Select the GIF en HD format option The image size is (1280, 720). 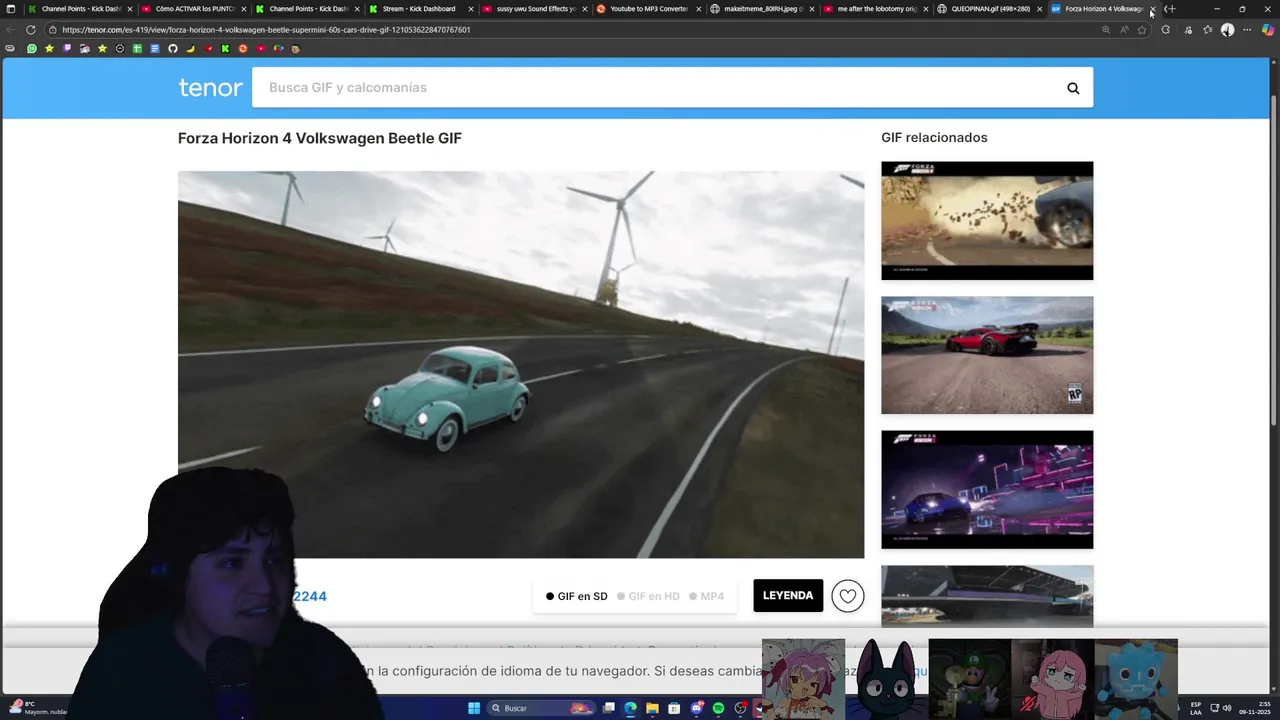coord(648,596)
